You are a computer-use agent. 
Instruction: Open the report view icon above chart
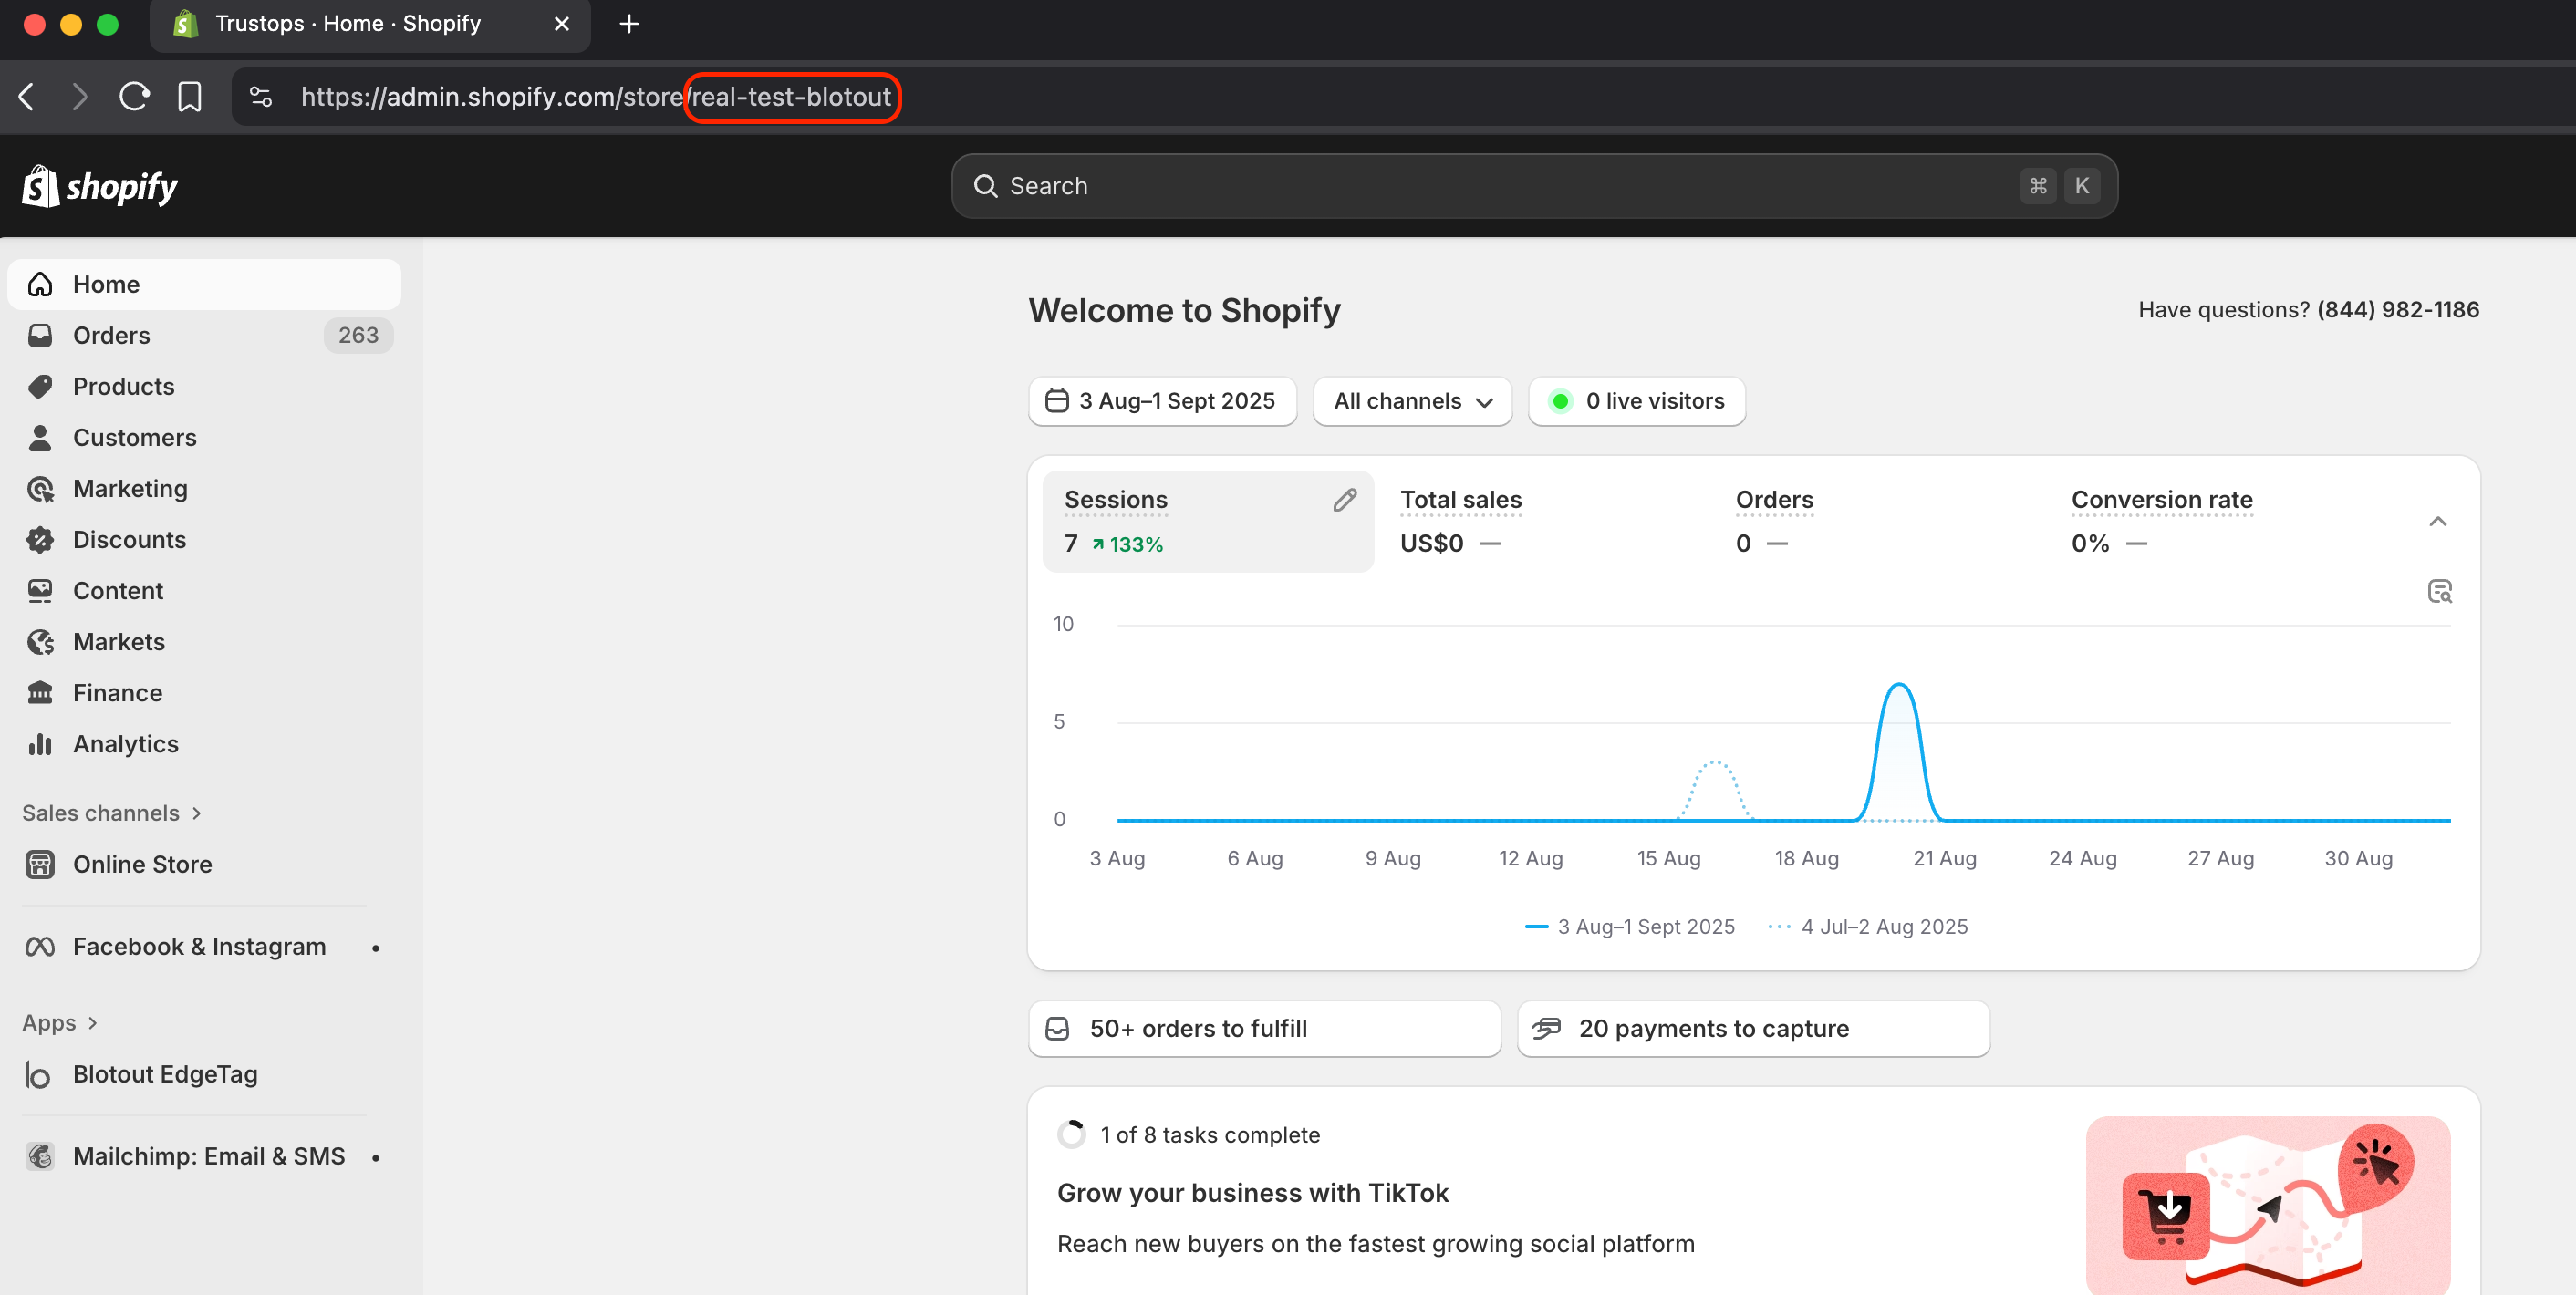(2439, 591)
